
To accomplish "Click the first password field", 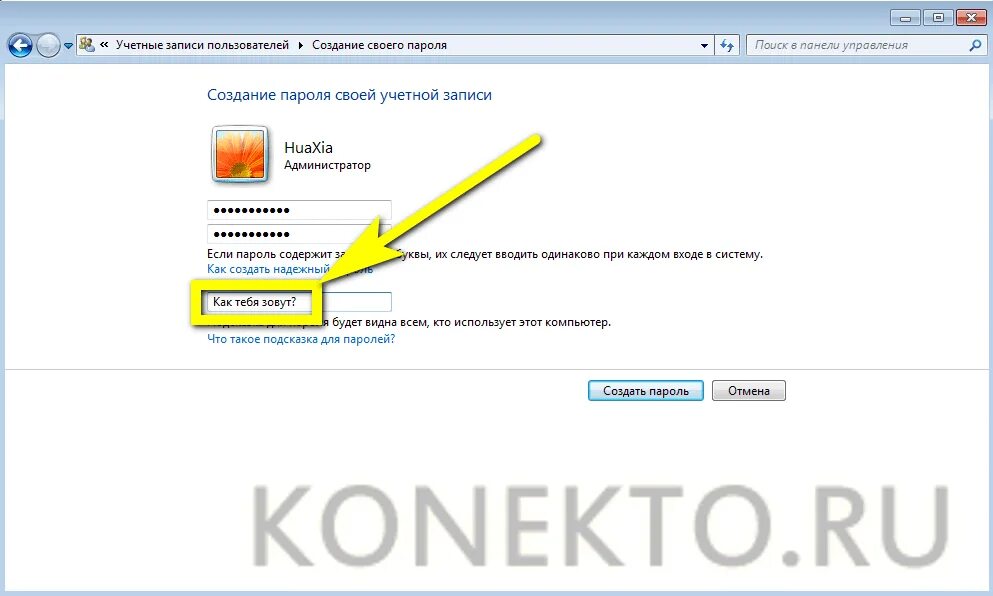I will coord(299,210).
